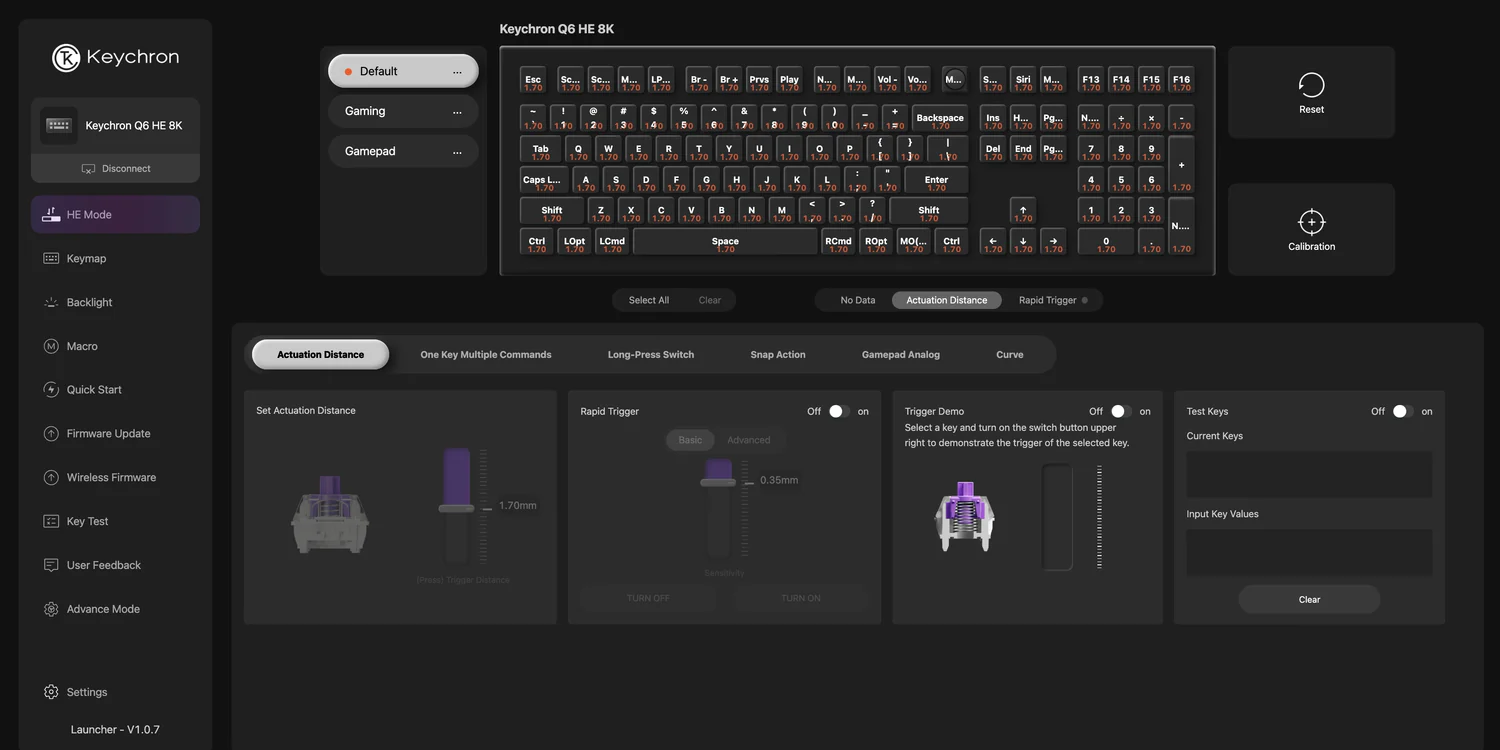The image size is (1500, 750).
Task: Open the Gamepad Analog tab
Action: 901,354
